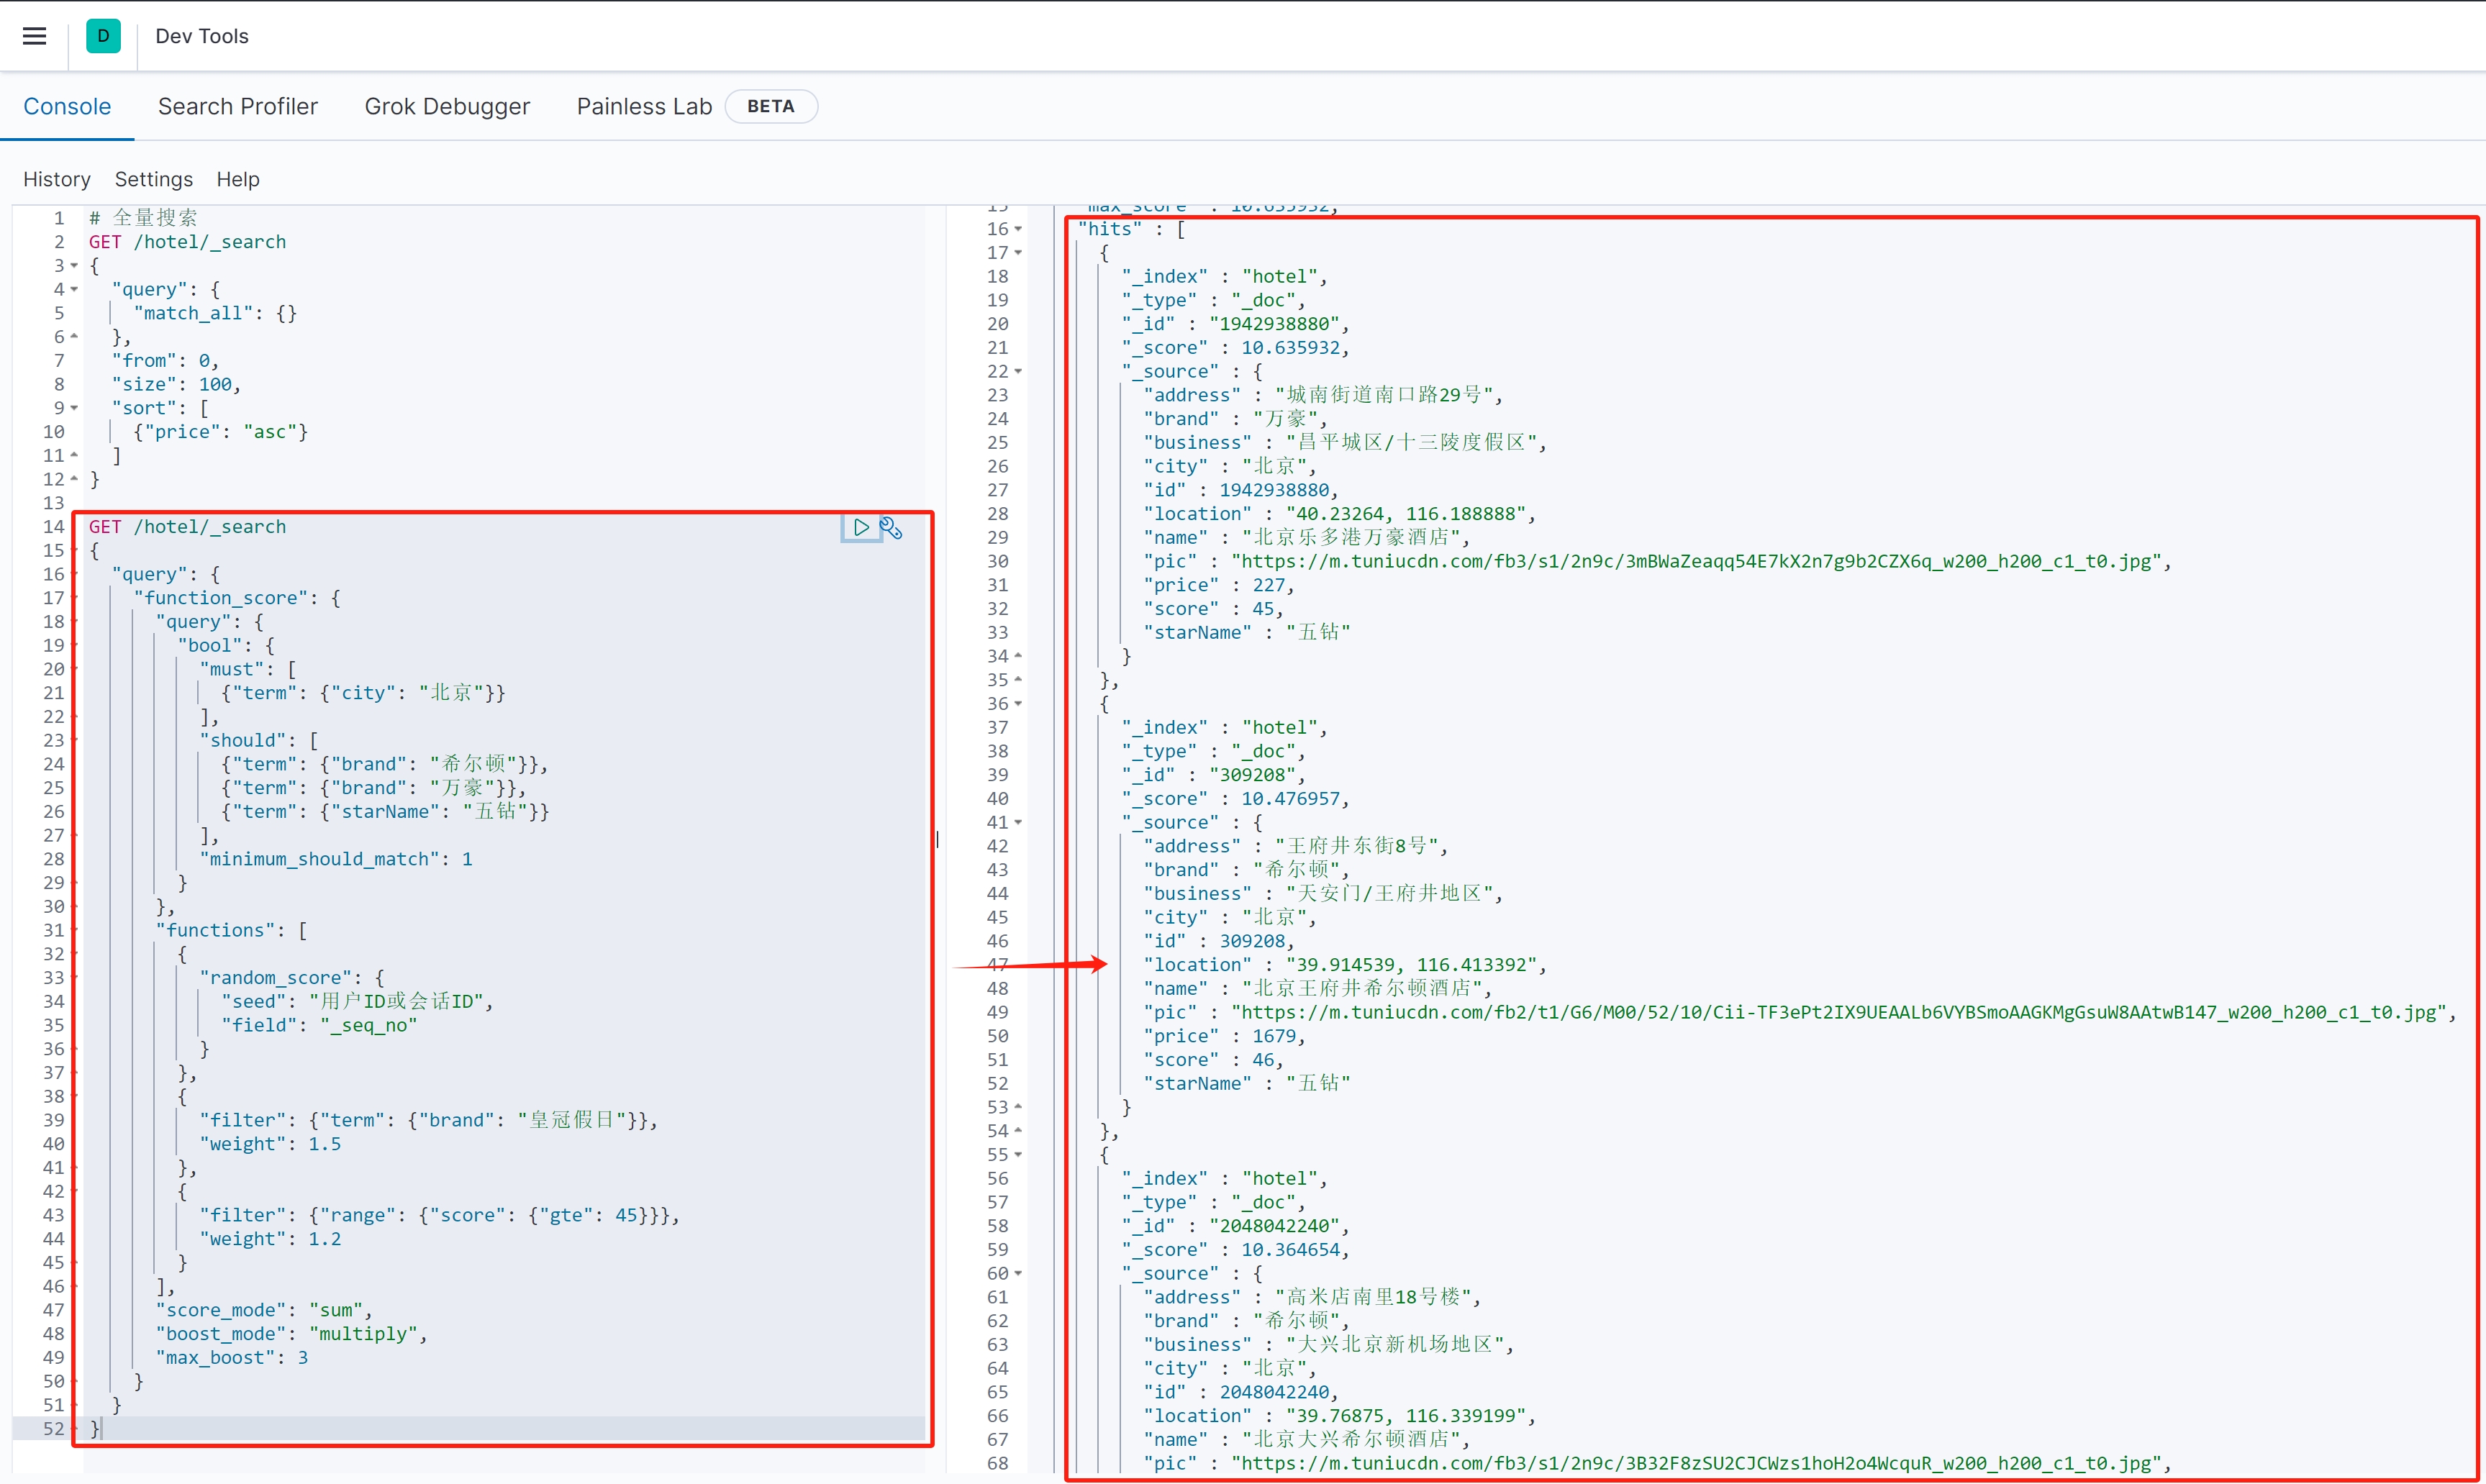Collapse _source block at output line 22
This screenshot has height=1484, width=2486.
(1018, 372)
